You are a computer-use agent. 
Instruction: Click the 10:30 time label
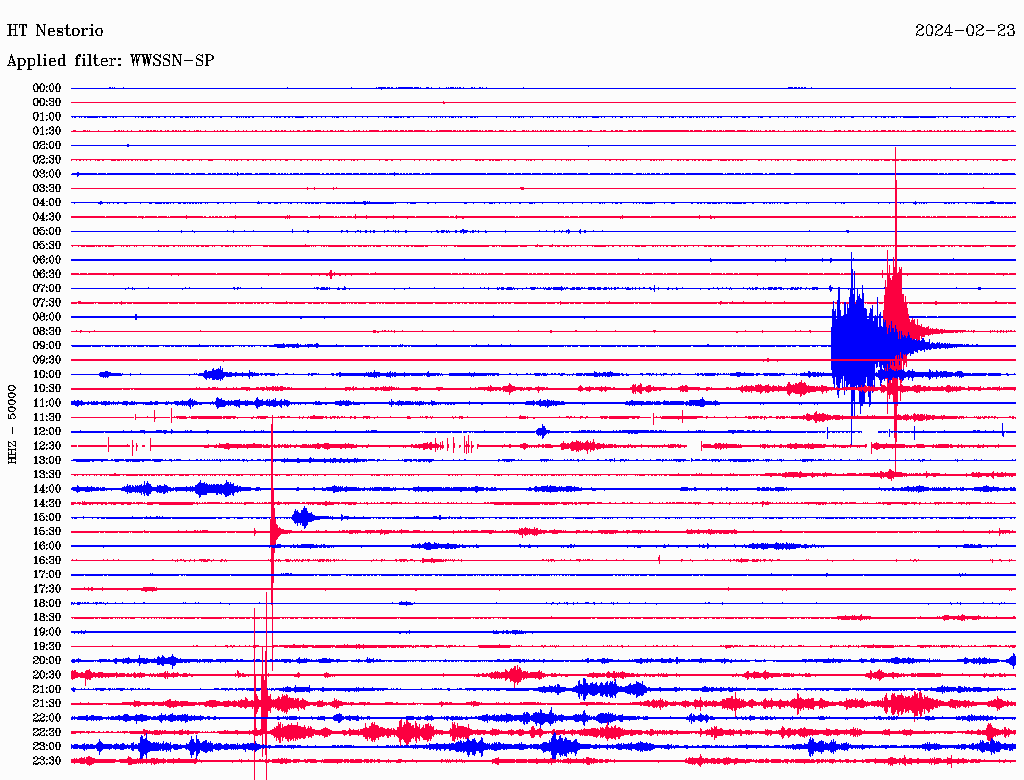point(47,389)
